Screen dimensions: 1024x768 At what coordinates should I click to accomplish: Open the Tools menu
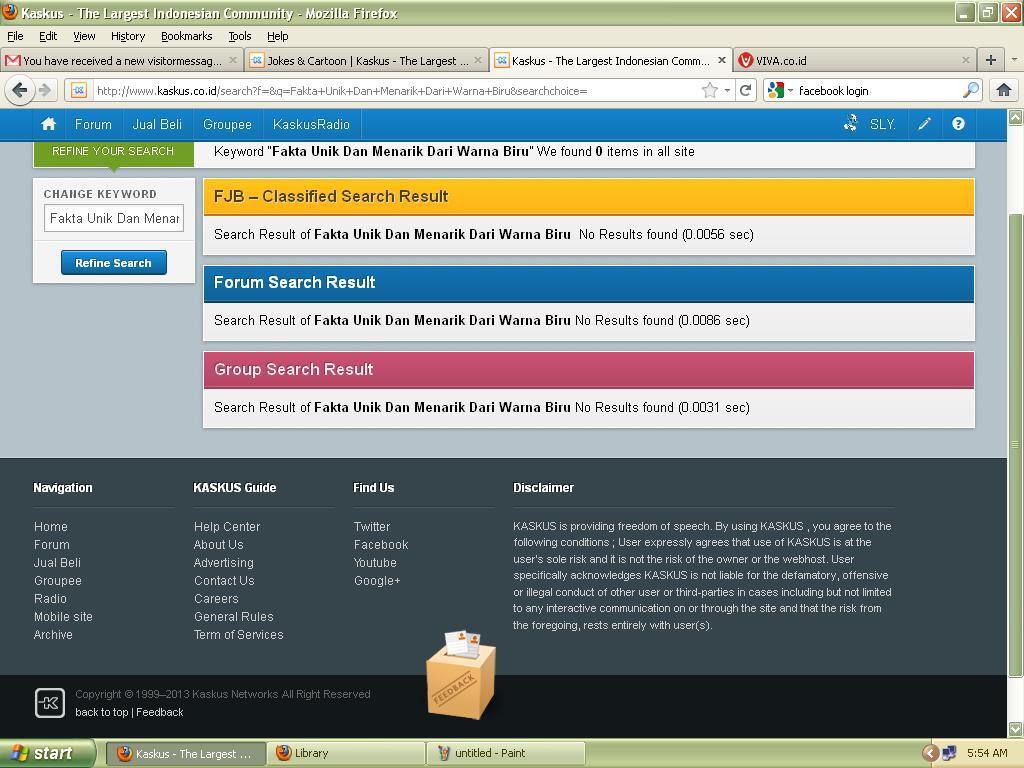tap(240, 36)
